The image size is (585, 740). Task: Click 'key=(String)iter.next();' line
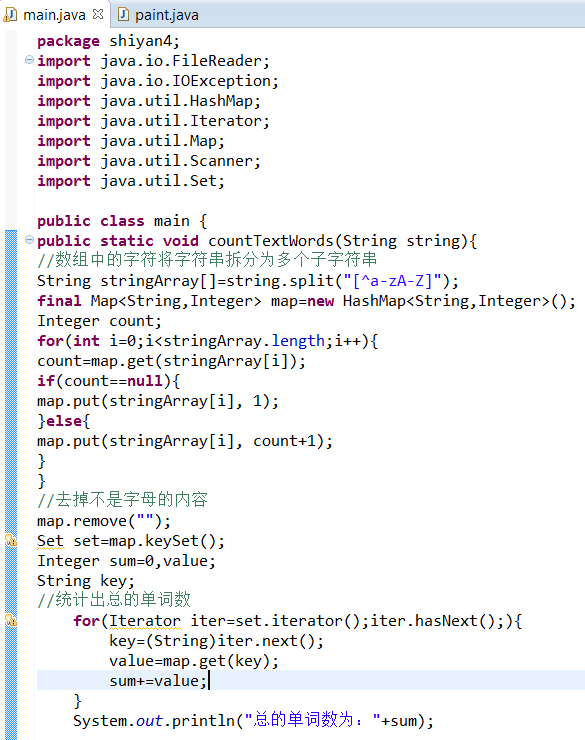tap(217, 641)
